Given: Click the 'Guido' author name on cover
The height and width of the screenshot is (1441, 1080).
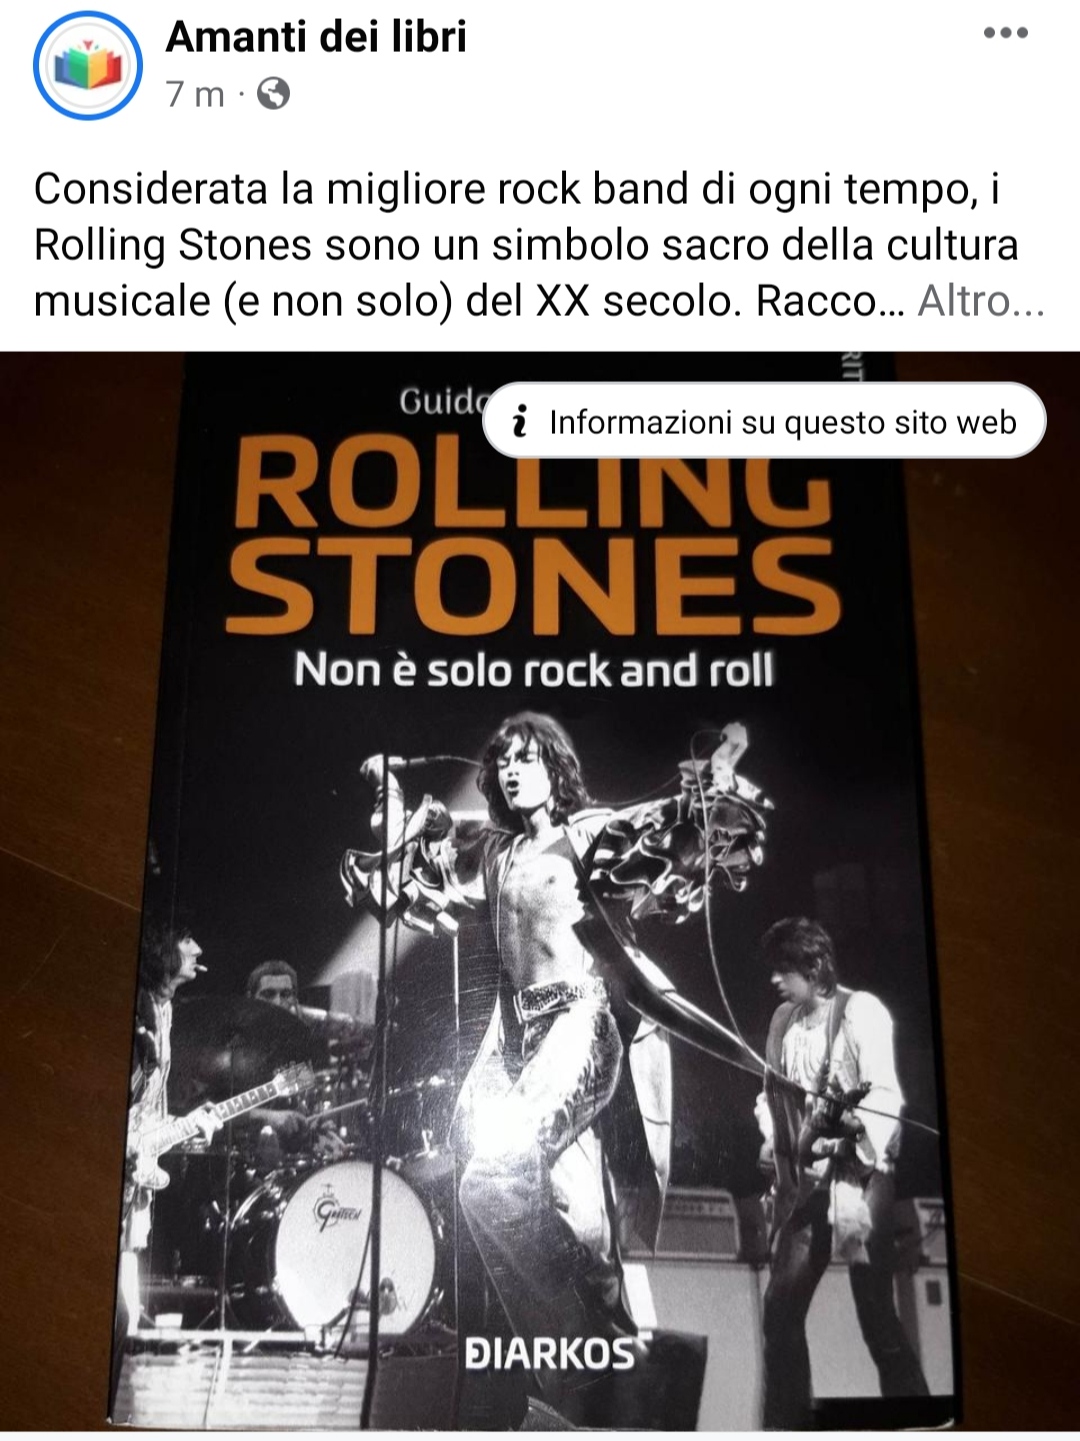Looking at the screenshot, I should 440,402.
